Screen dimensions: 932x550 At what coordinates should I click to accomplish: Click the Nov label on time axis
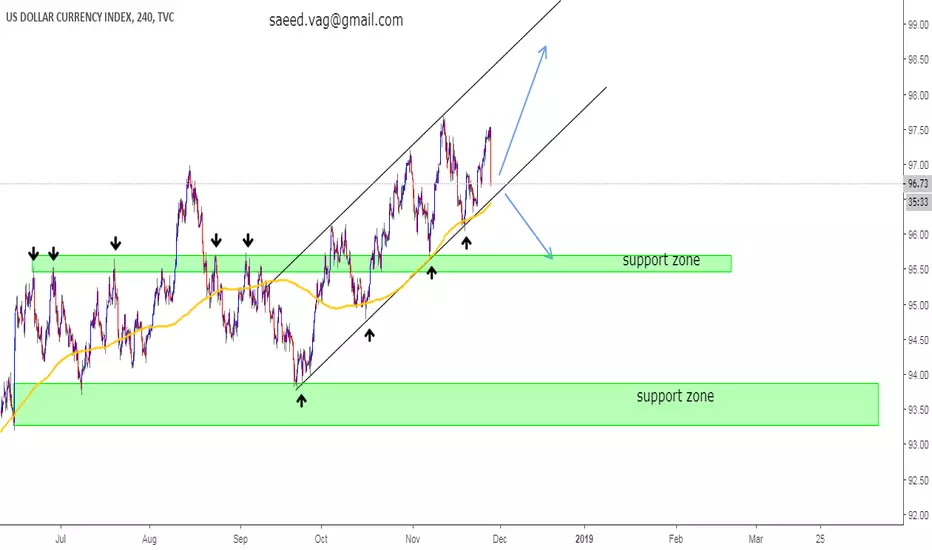click(x=413, y=539)
